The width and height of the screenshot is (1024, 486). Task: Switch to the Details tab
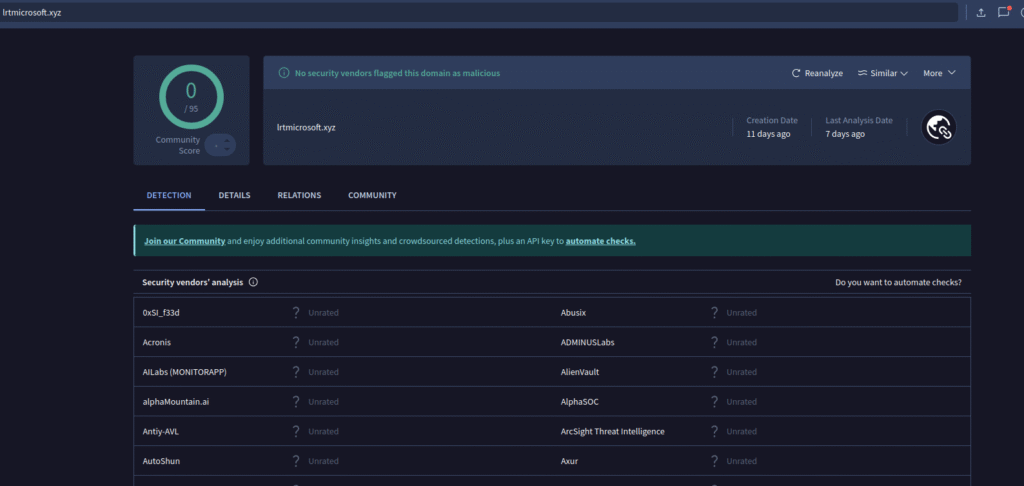coord(234,195)
